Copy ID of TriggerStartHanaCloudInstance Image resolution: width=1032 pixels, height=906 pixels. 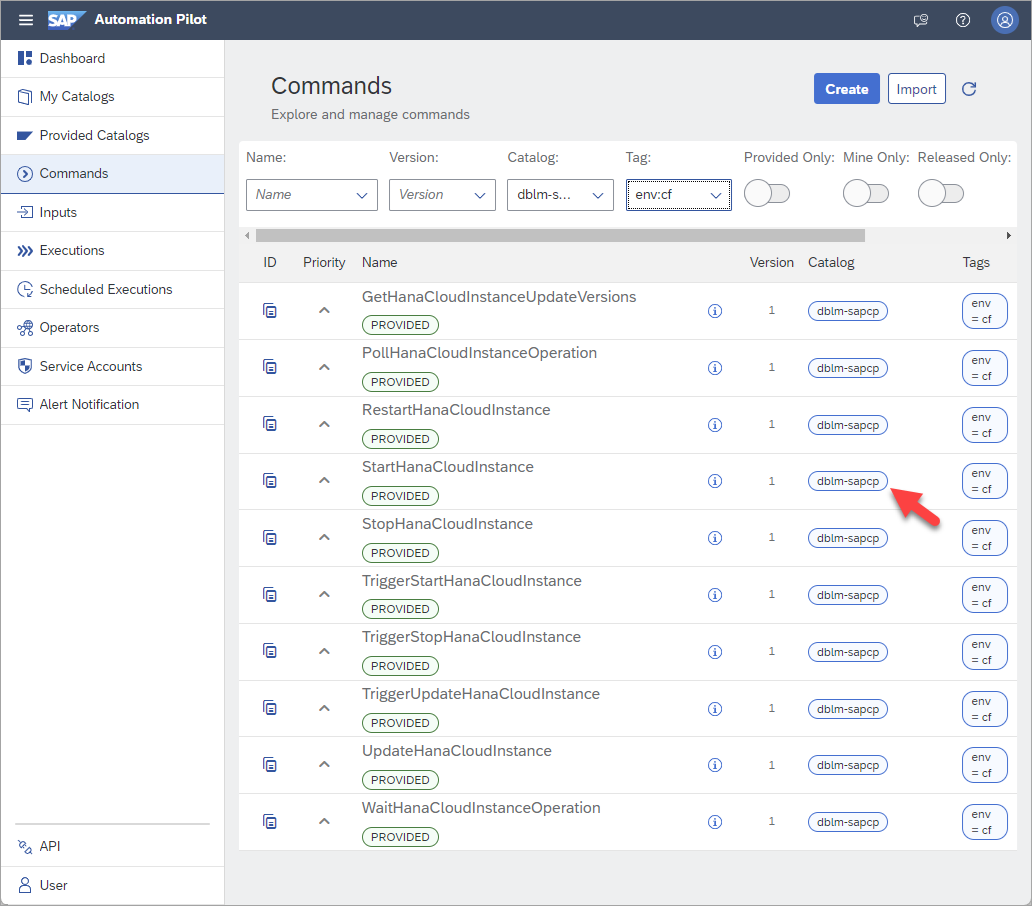coord(270,595)
